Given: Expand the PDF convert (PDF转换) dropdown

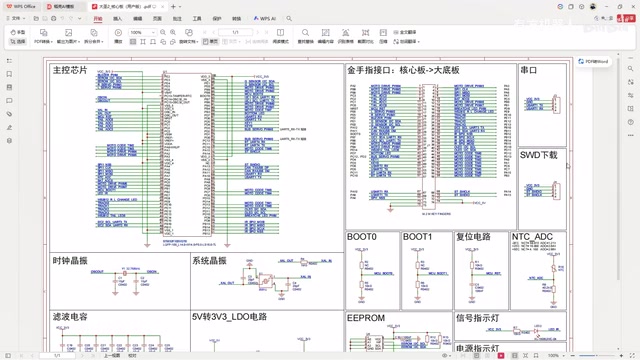Looking at the screenshot, I should click(x=43, y=42).
